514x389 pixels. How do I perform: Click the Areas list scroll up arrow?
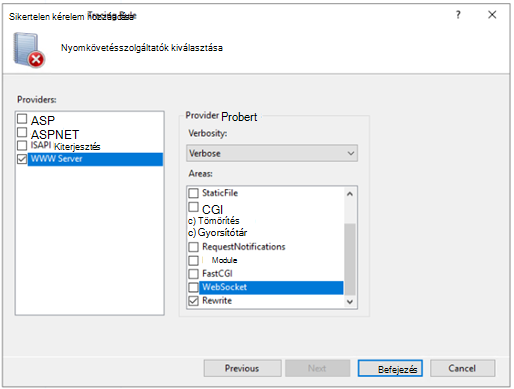(350, 194)
